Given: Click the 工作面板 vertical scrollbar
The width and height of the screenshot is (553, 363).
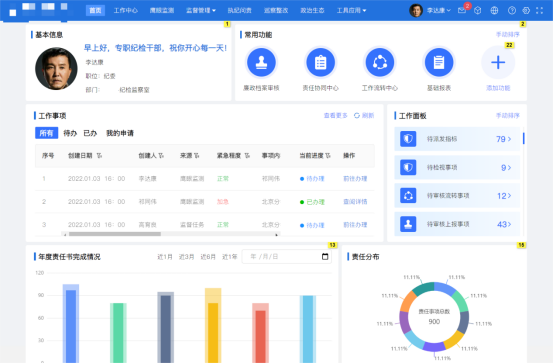Looking at the screenshot, I should point(524,138).
